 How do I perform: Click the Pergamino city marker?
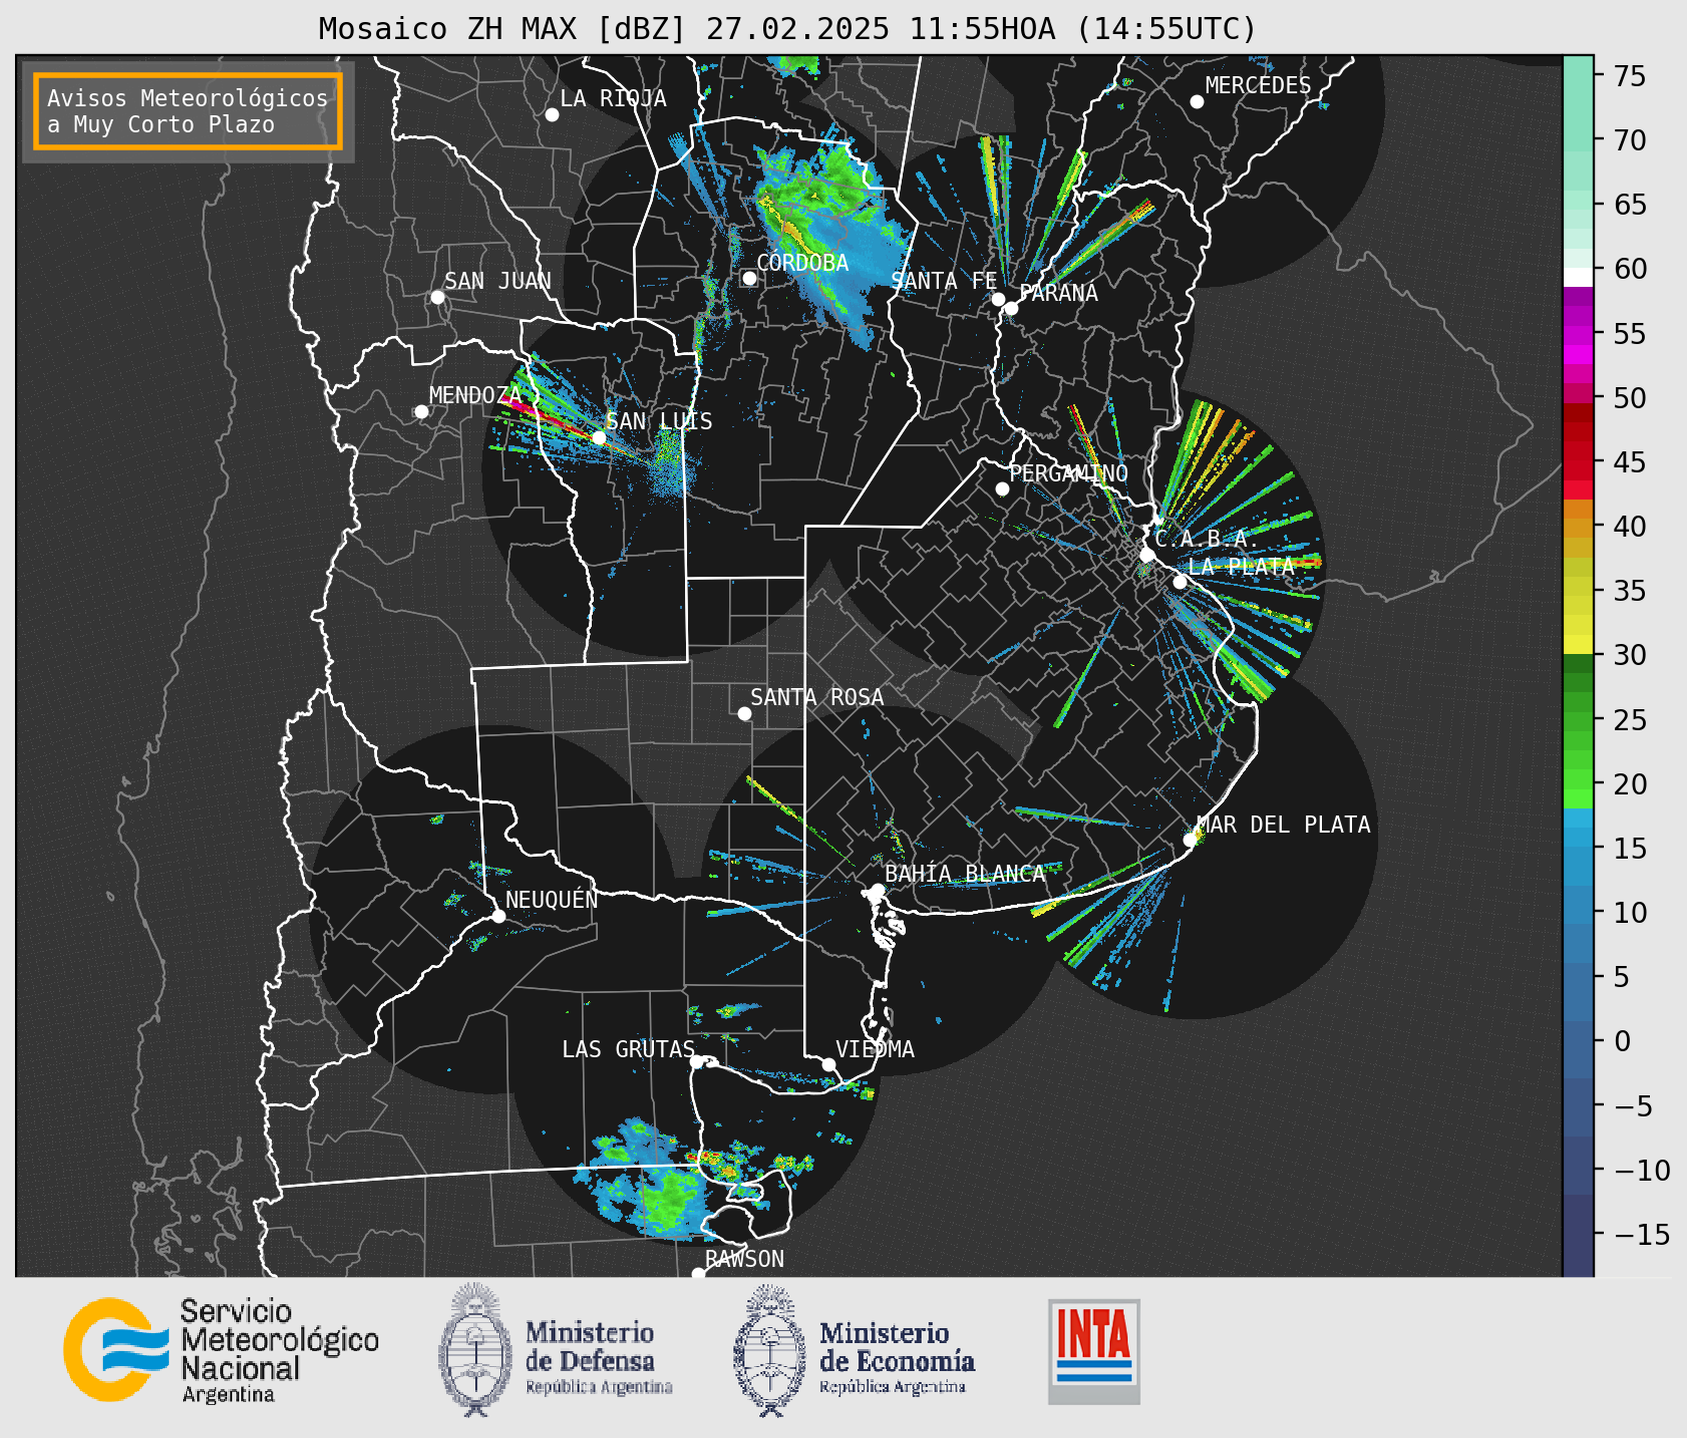click(1002, 489)
